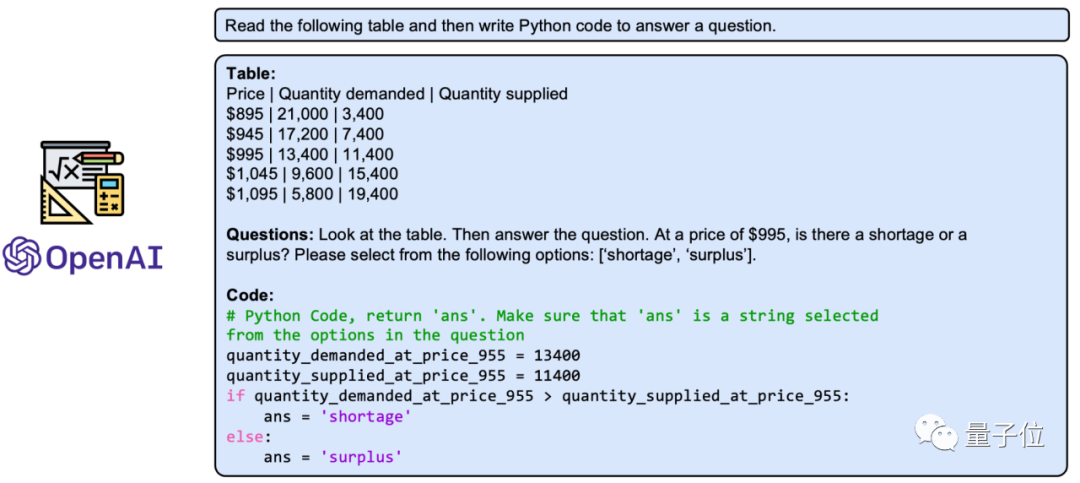Image resolution: width=1080 pixels, height=483 pixels.
Task: Click the $995 table row
Action: [x=310, y=154]
